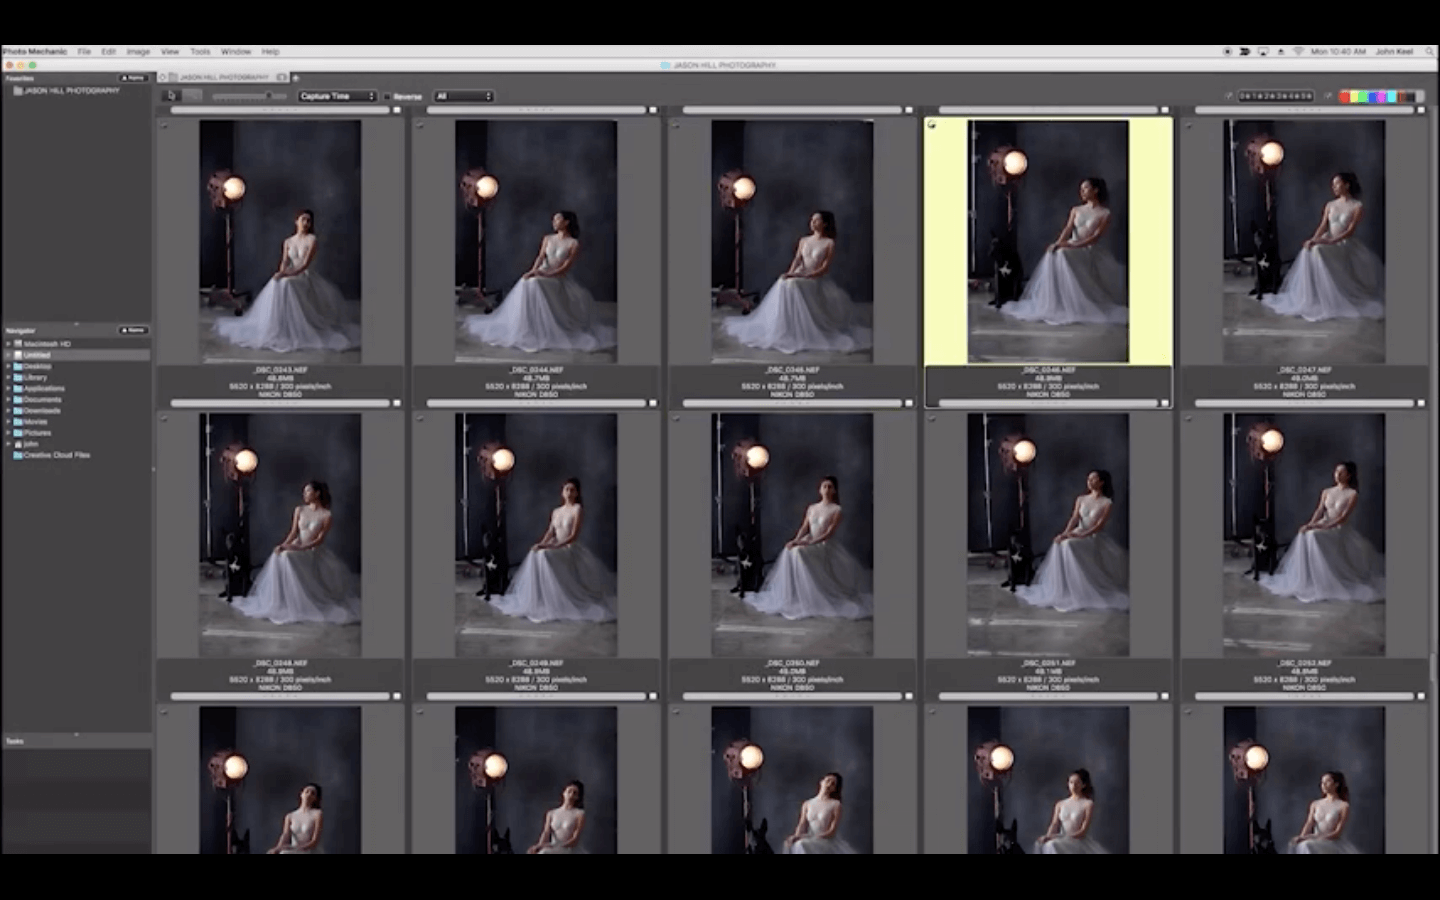This screenshot has height=900, width=1440.
Task: Expand Macintosh HD in the Navigator
Action: coord(10,343)
